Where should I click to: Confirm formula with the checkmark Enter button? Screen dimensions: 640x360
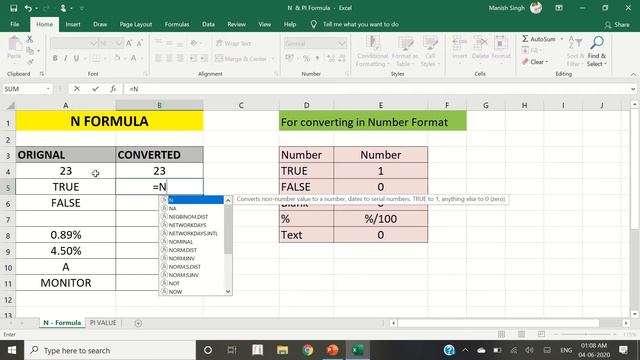click(95, 89)
